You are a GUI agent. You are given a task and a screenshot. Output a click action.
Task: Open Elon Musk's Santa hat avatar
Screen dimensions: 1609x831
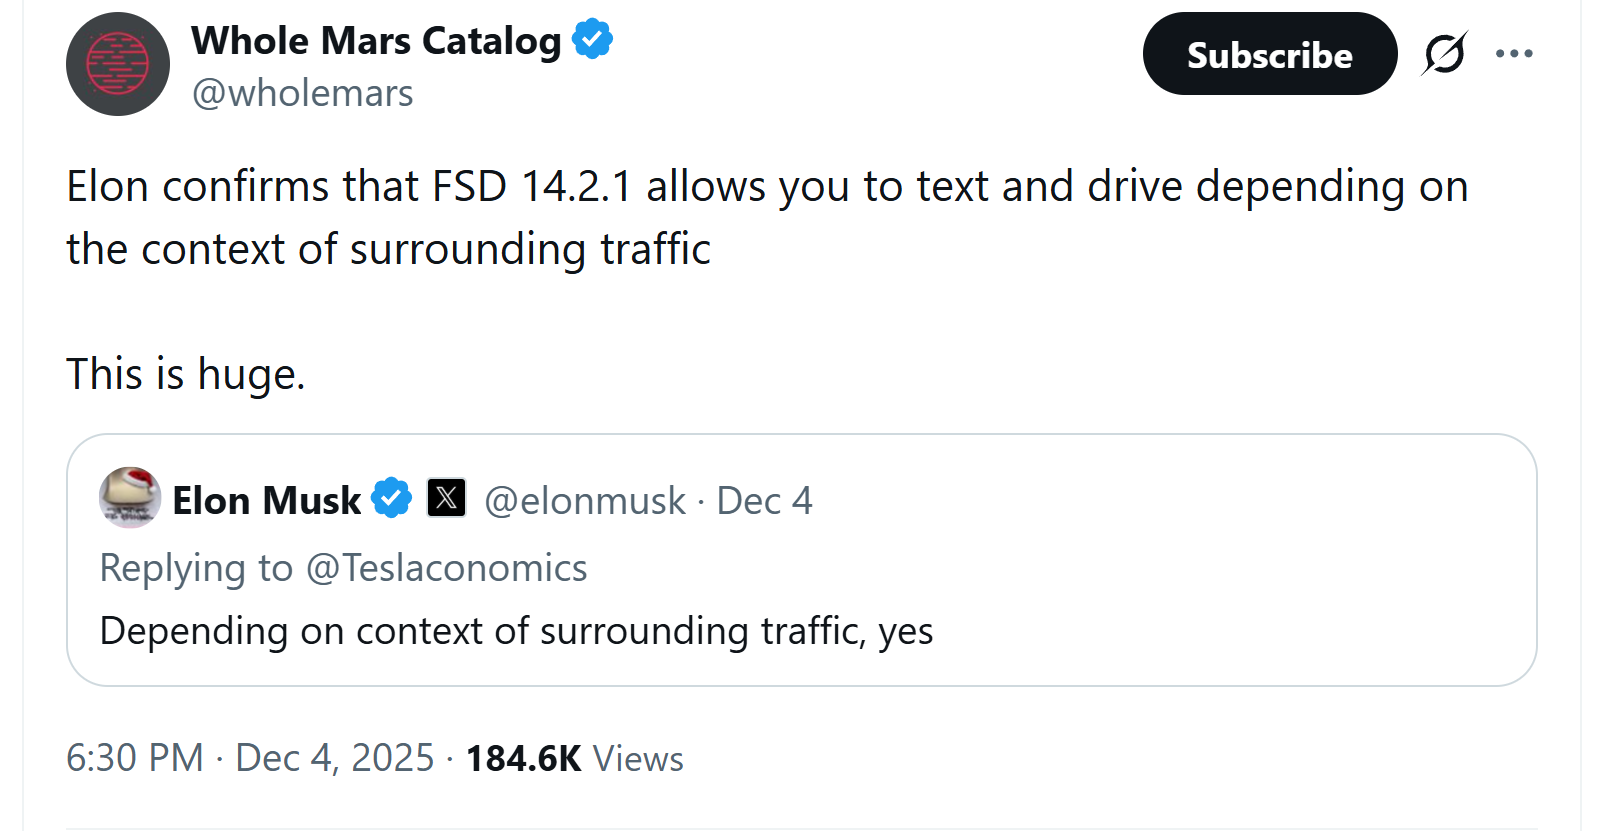(x=130, y=497)
